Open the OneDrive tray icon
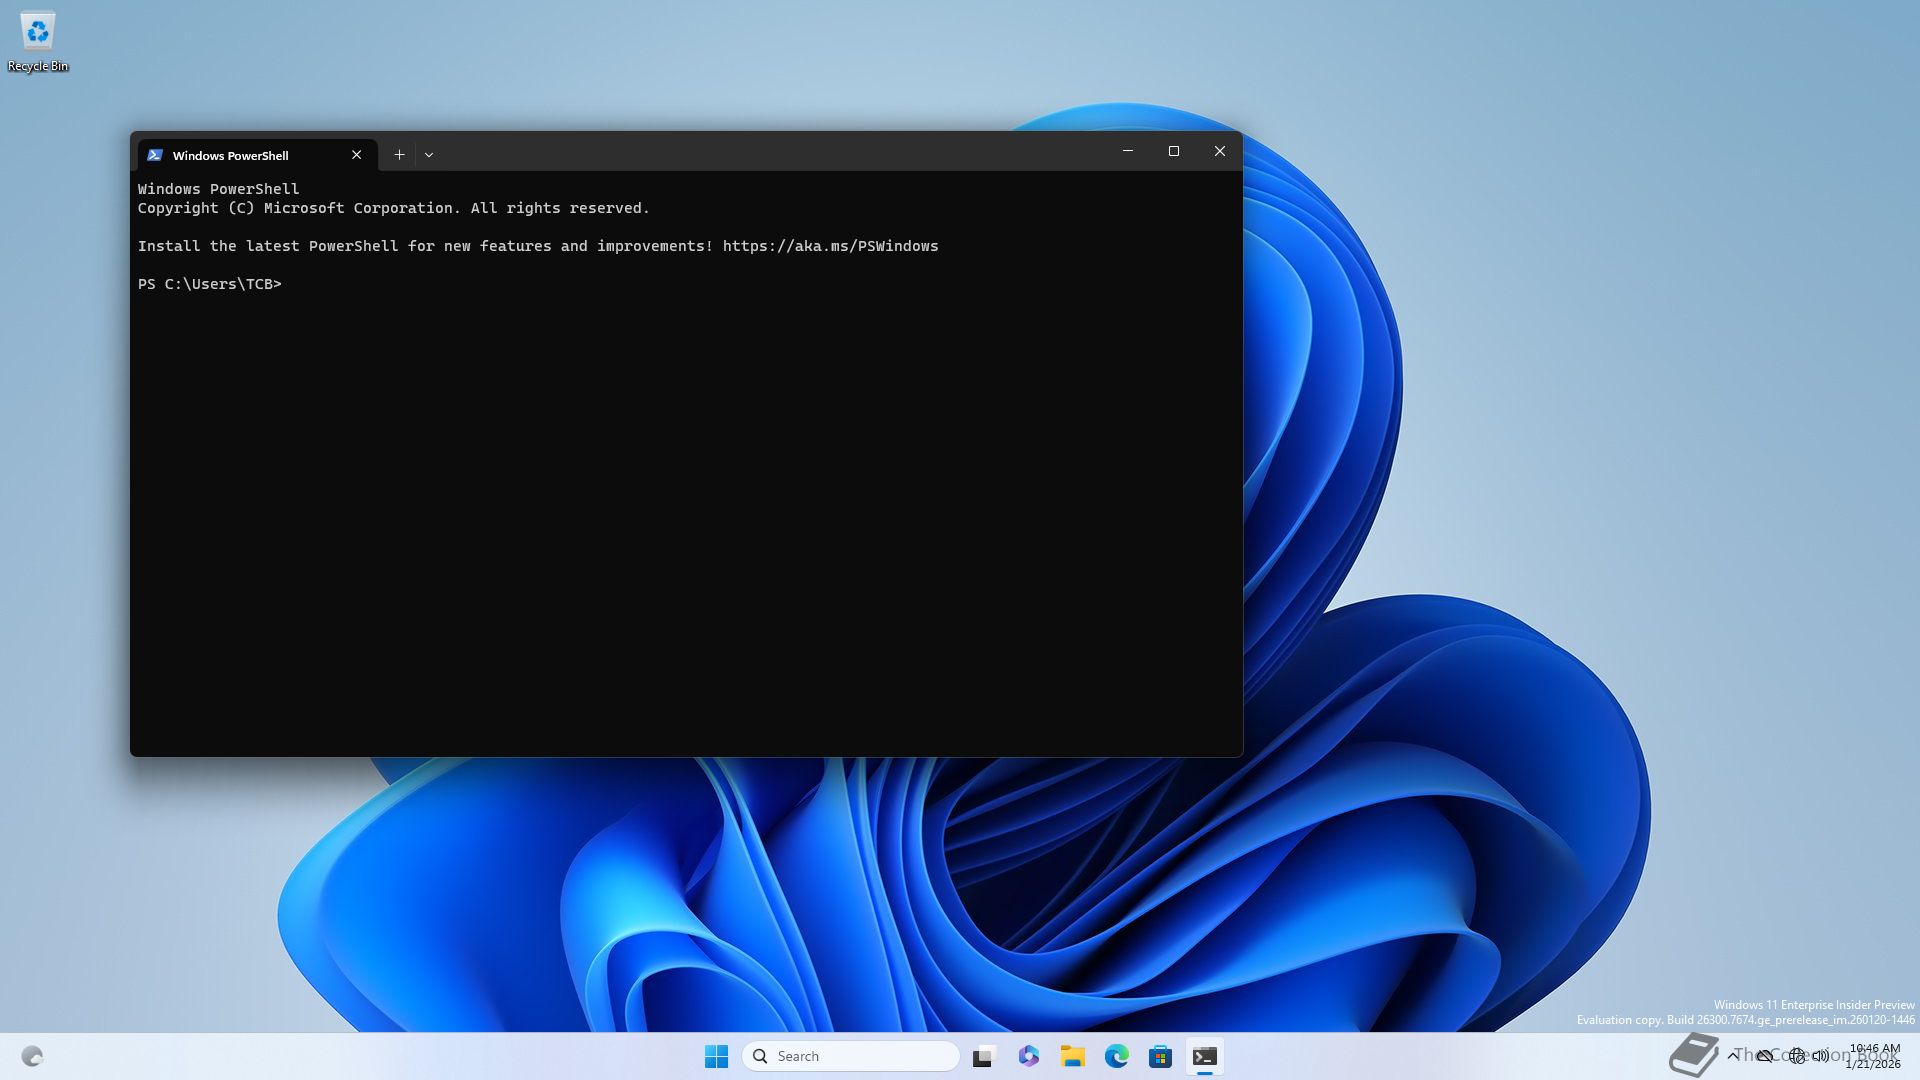 click(x=1765, y=1056)
